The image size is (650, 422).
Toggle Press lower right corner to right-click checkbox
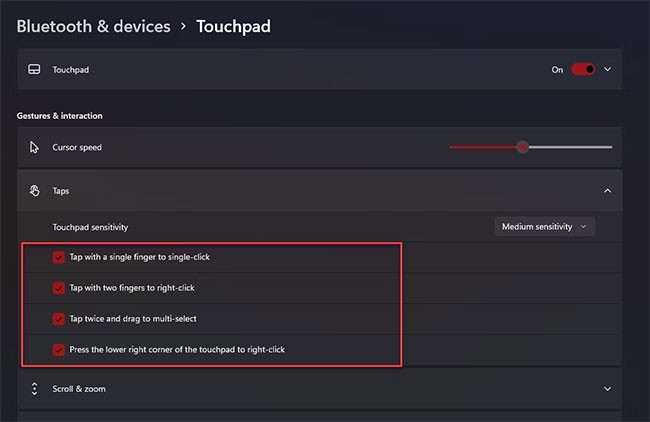(59, 350)
